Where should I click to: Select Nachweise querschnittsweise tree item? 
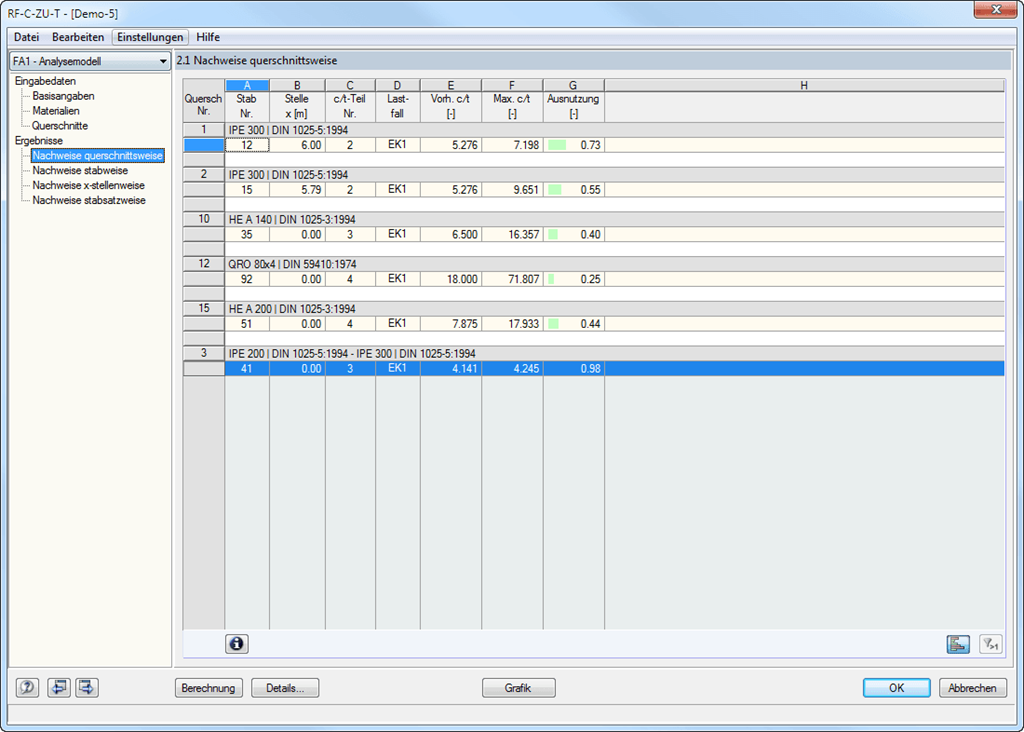97,155
